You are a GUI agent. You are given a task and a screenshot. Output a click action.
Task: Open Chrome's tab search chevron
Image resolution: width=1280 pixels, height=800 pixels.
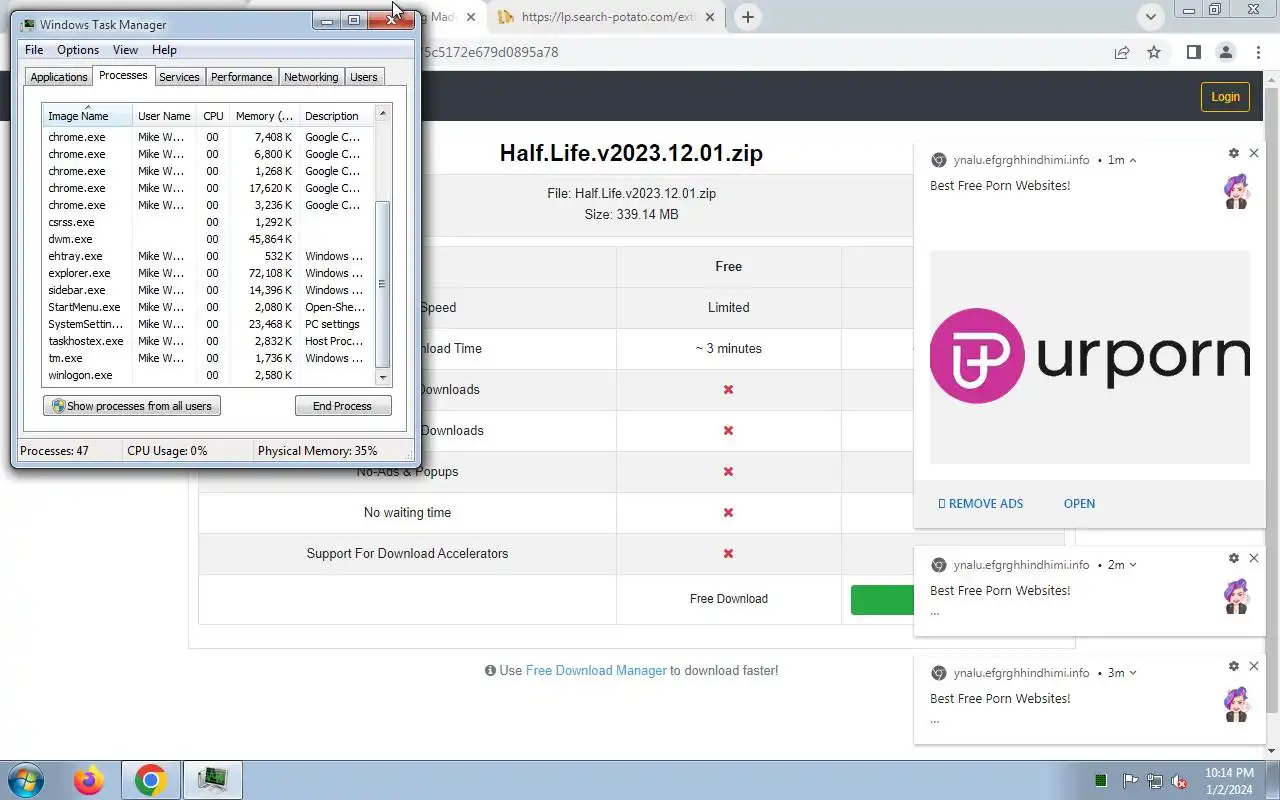[x=1151, y=16]
